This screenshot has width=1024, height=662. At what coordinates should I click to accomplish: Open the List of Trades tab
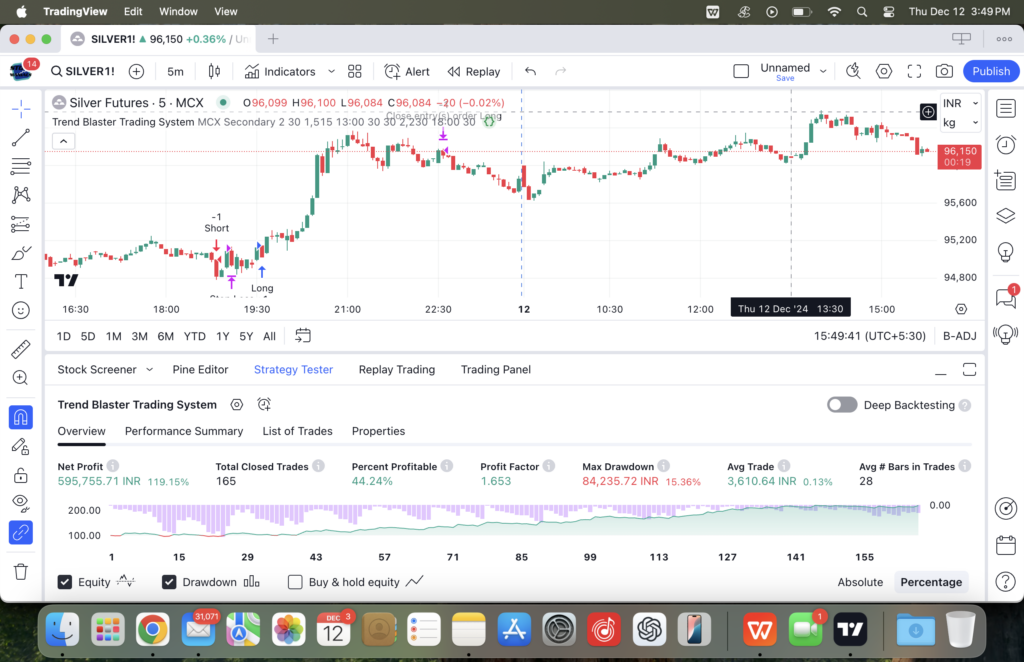pos(297,431)
